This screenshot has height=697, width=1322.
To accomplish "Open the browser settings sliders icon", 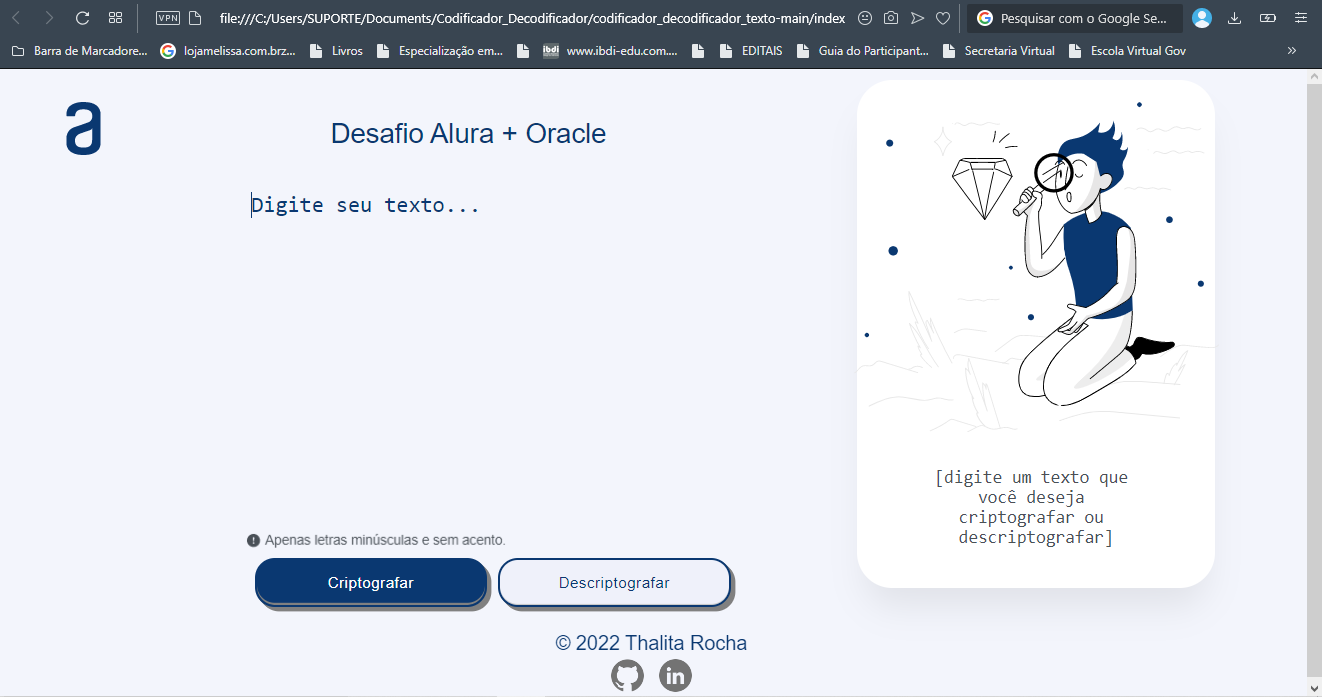I will click(x=1300, y=17).
